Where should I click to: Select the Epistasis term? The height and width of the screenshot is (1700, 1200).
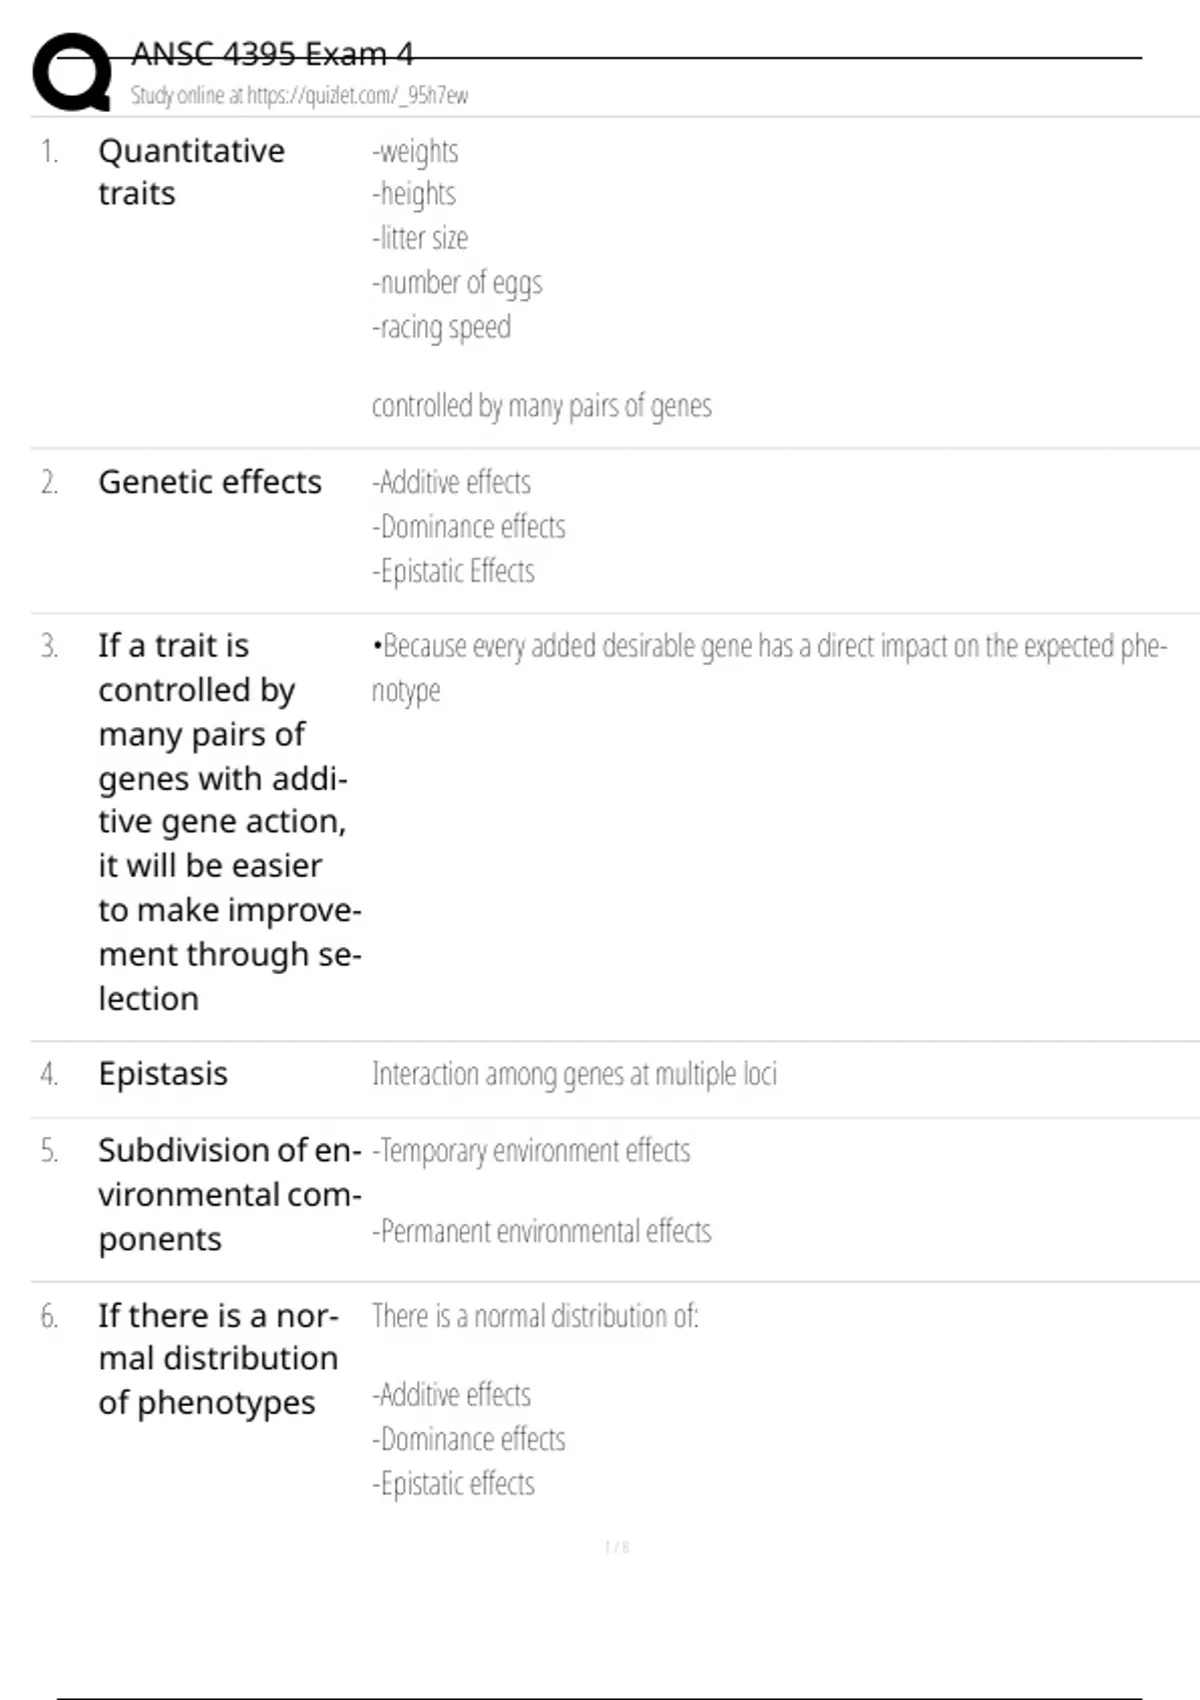[x=163, y=1074]
